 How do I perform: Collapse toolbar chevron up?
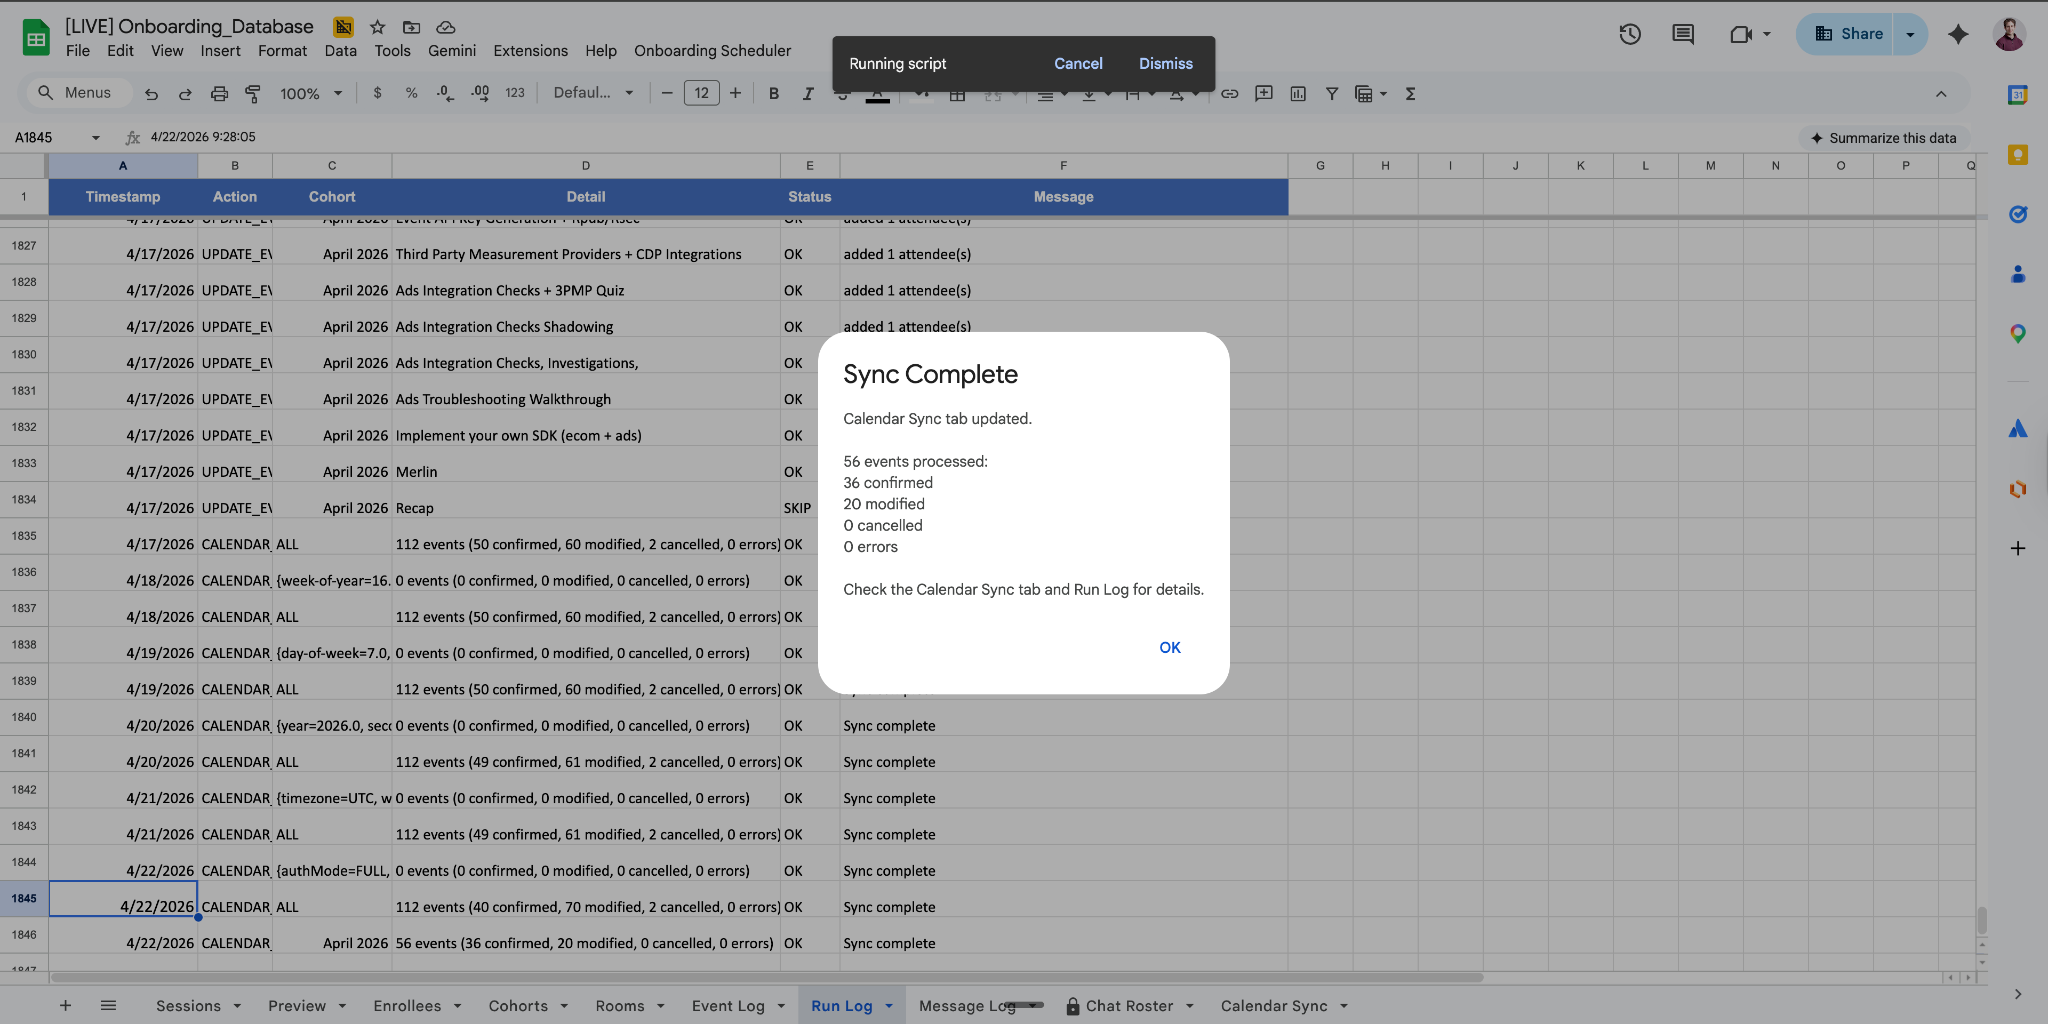(x=1941, y=93)
